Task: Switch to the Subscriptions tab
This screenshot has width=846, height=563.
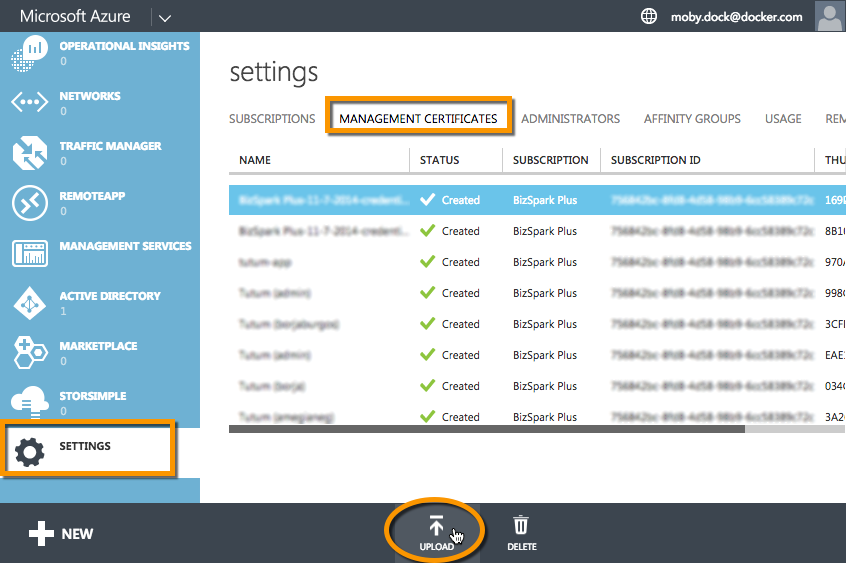Action: pos(272,118)
